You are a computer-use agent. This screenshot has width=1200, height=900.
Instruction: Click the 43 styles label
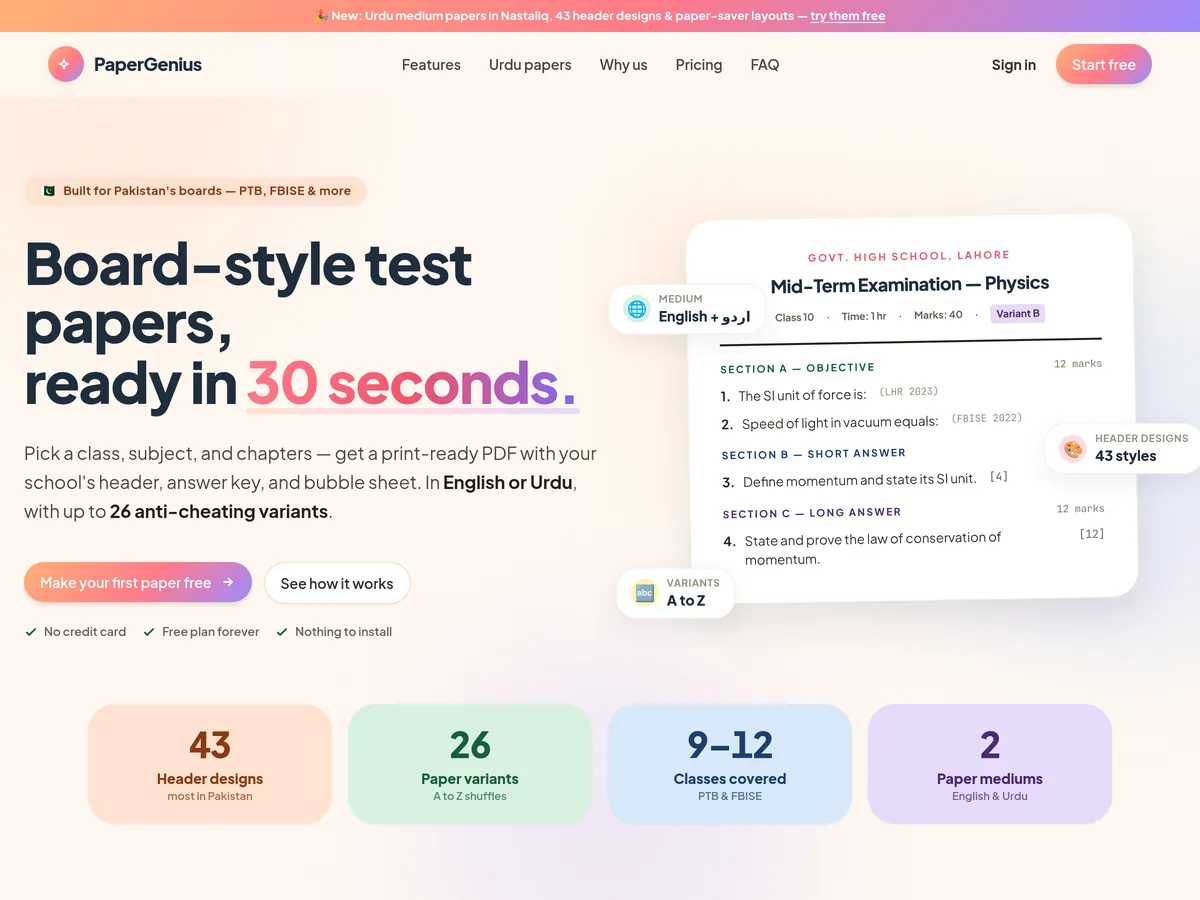tap(1125, 456)
